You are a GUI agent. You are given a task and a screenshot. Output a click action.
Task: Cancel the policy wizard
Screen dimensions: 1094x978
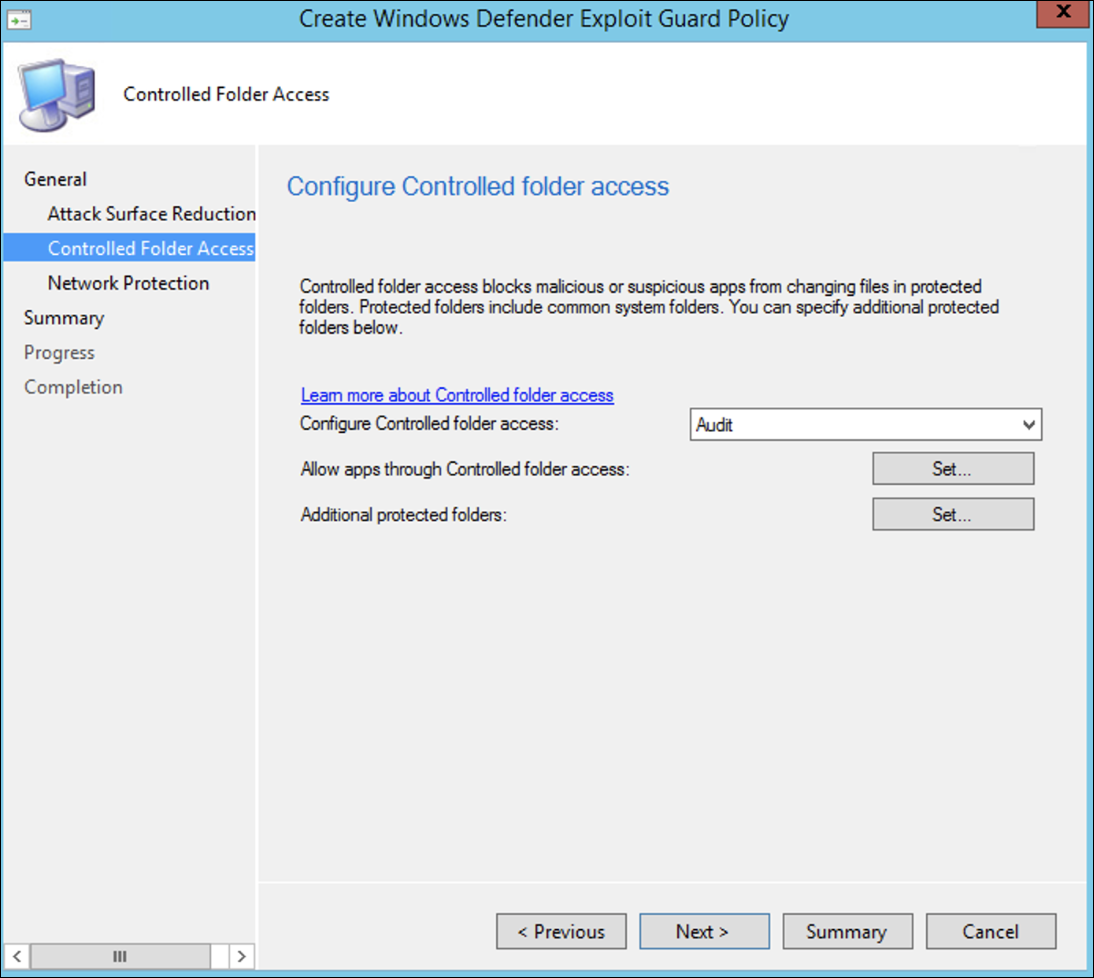(991, 931)
